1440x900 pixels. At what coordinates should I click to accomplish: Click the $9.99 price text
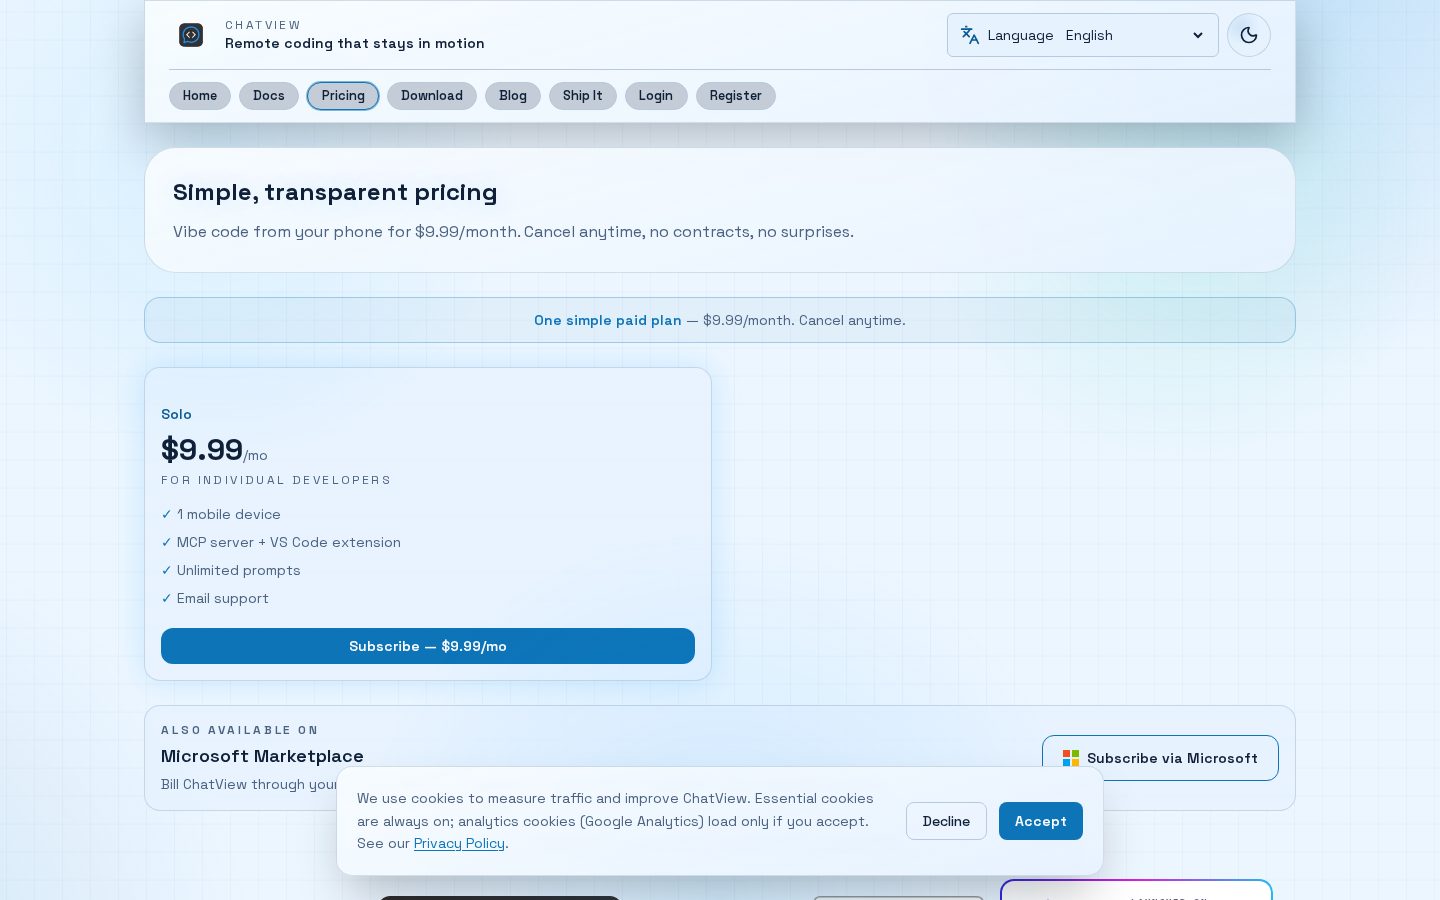[x=202, y=450]
